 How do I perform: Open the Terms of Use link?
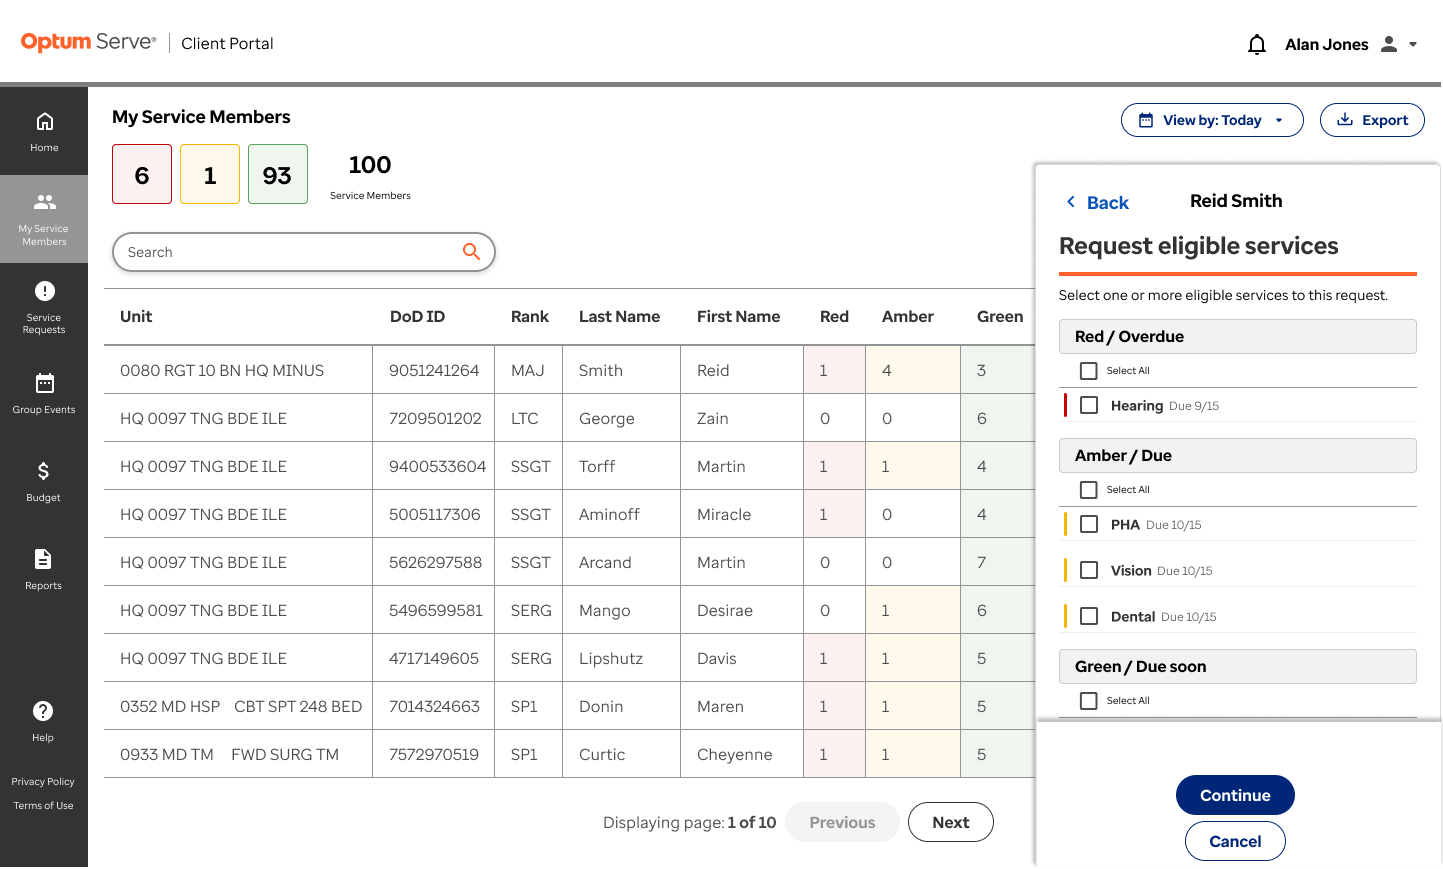[43, 806]
